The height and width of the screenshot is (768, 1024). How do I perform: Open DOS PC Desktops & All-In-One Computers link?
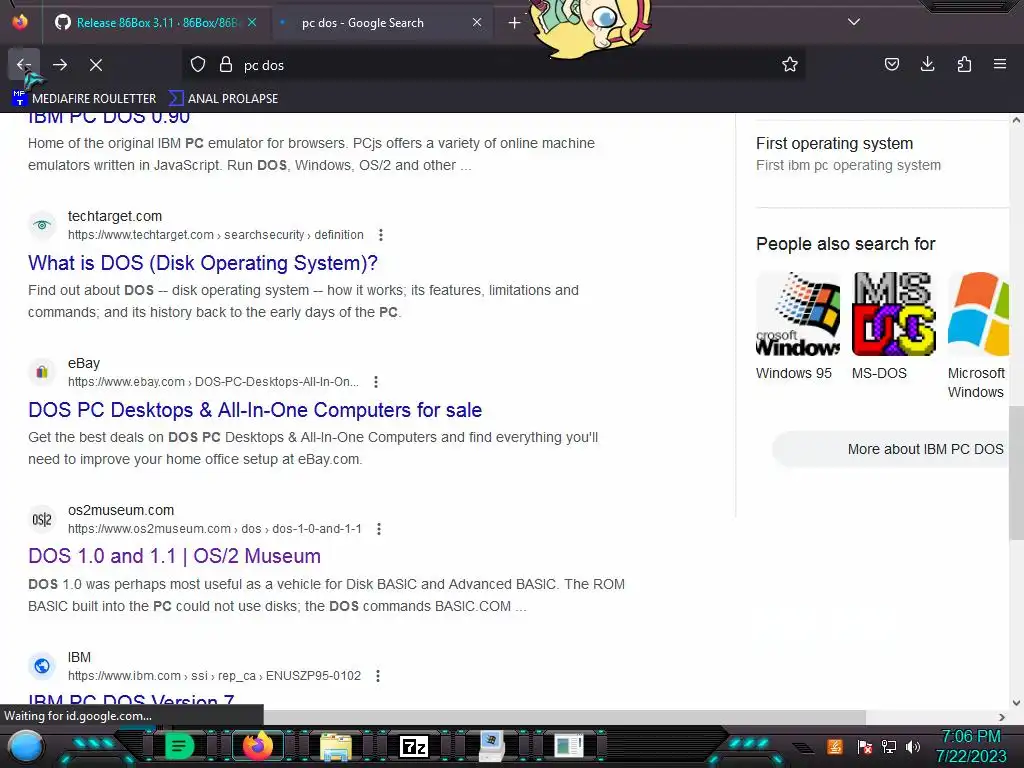(255, 409)
